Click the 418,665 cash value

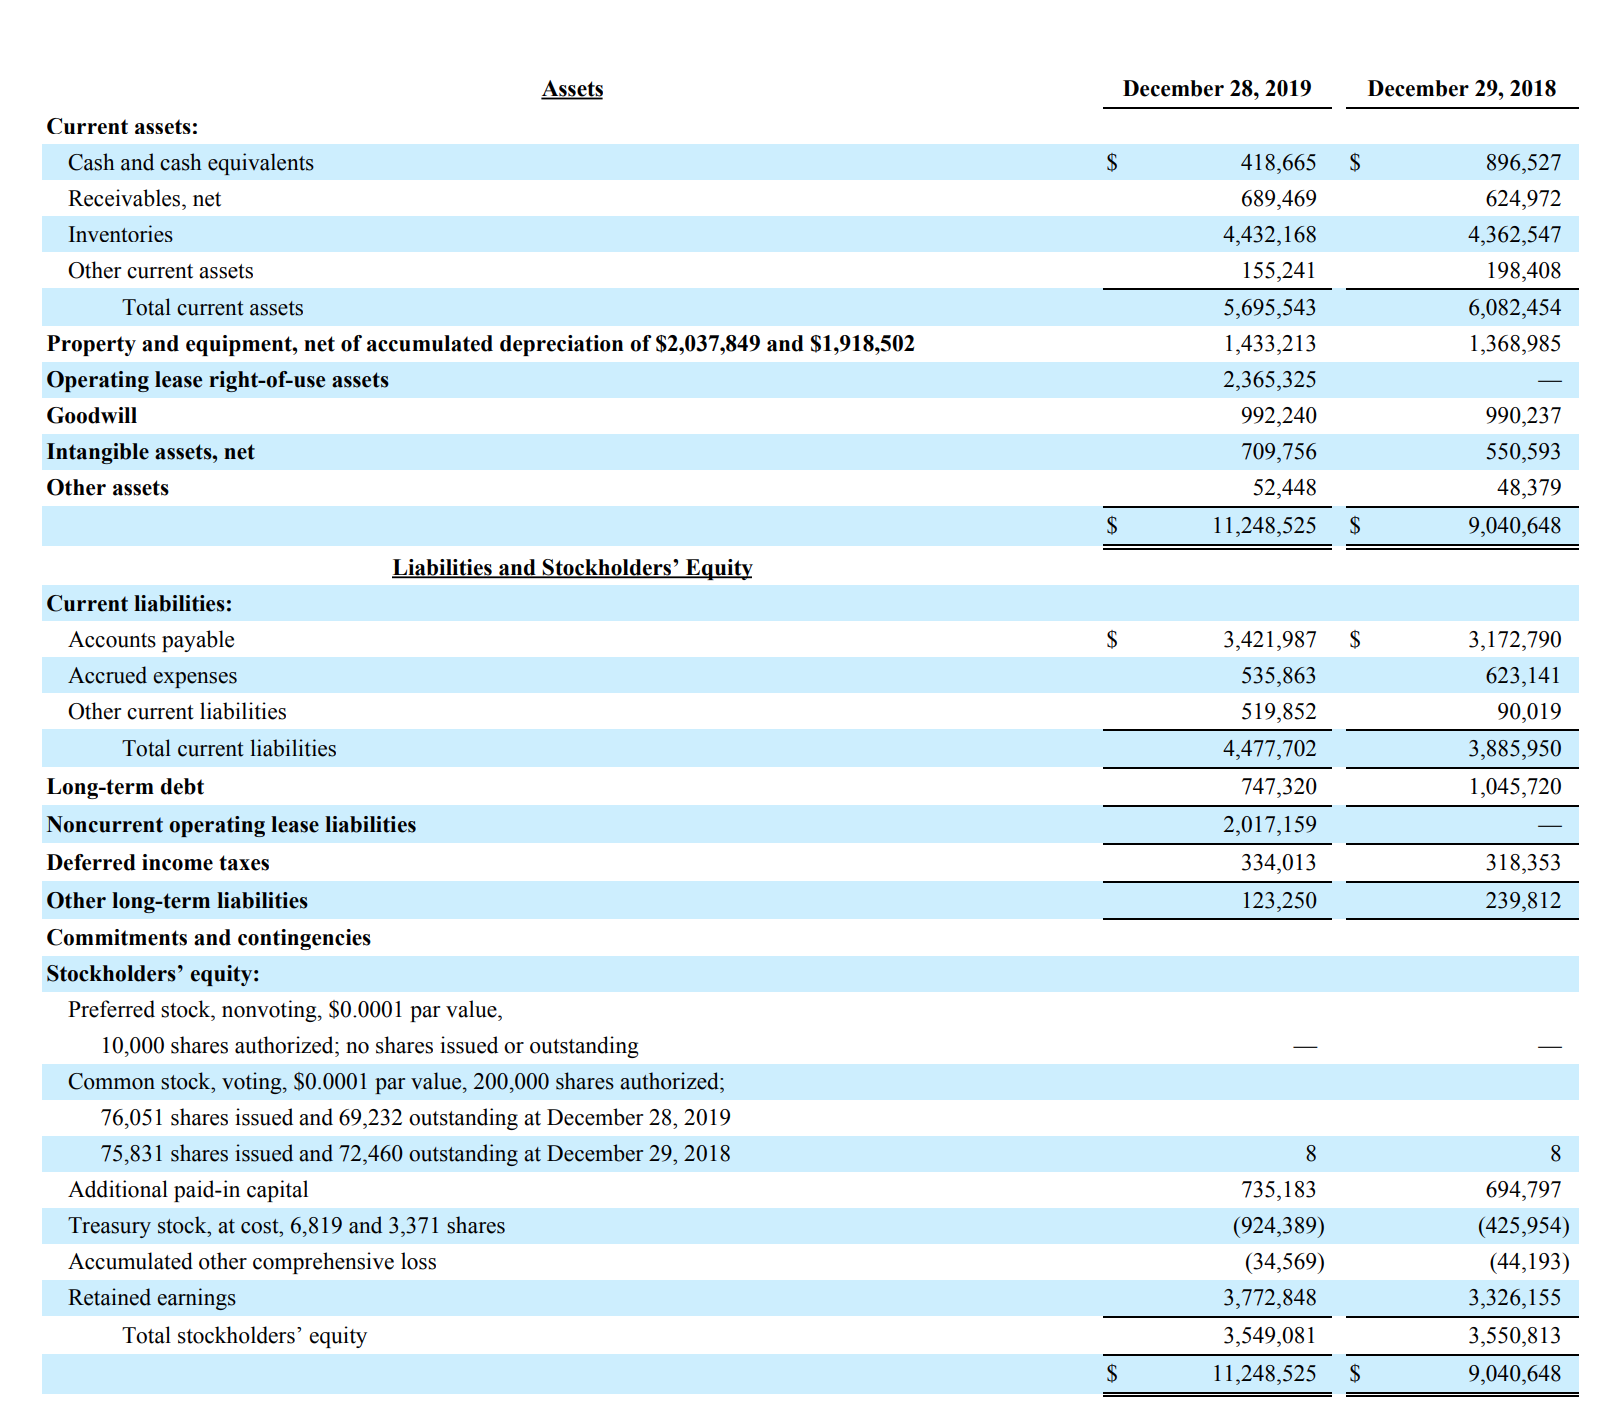point(1278,163)
